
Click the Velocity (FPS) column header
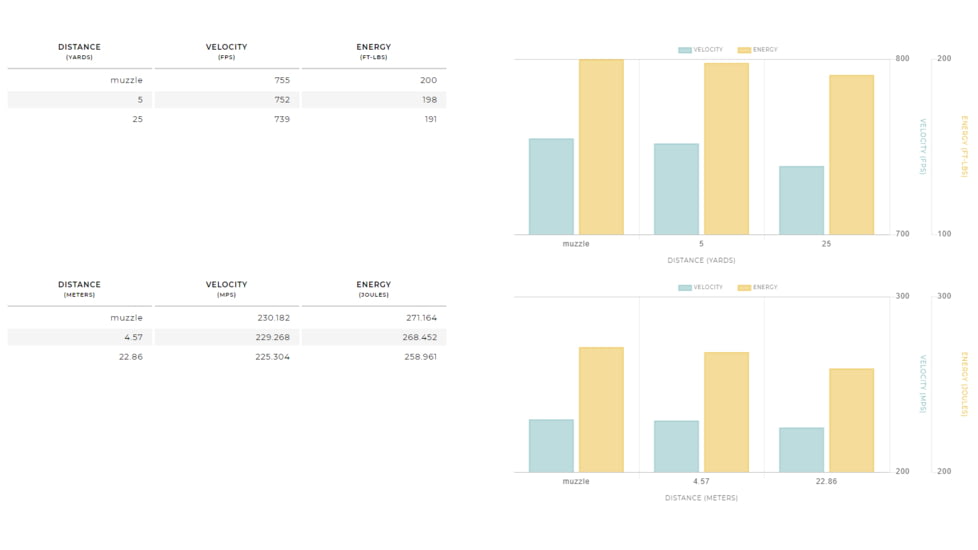point(226,52)
